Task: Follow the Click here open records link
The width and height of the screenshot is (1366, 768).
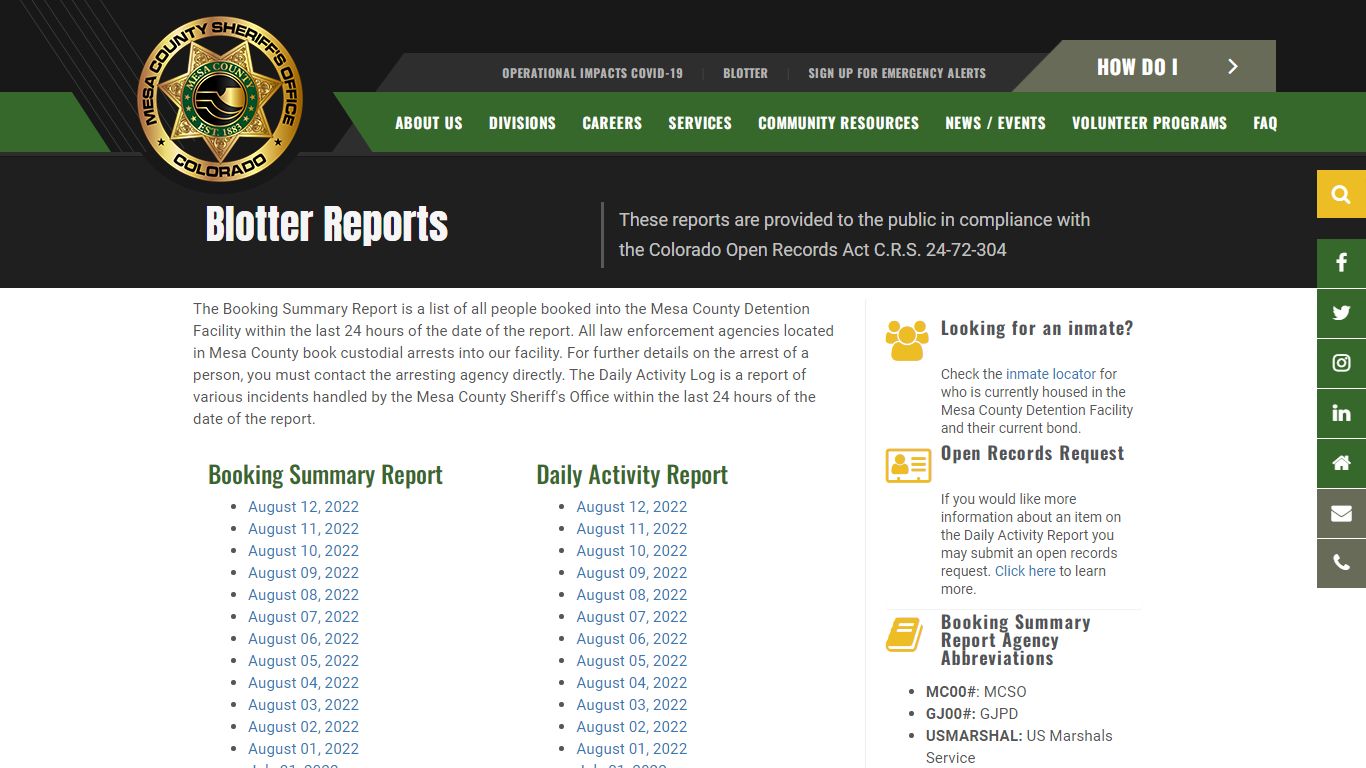Action: 1025,571
